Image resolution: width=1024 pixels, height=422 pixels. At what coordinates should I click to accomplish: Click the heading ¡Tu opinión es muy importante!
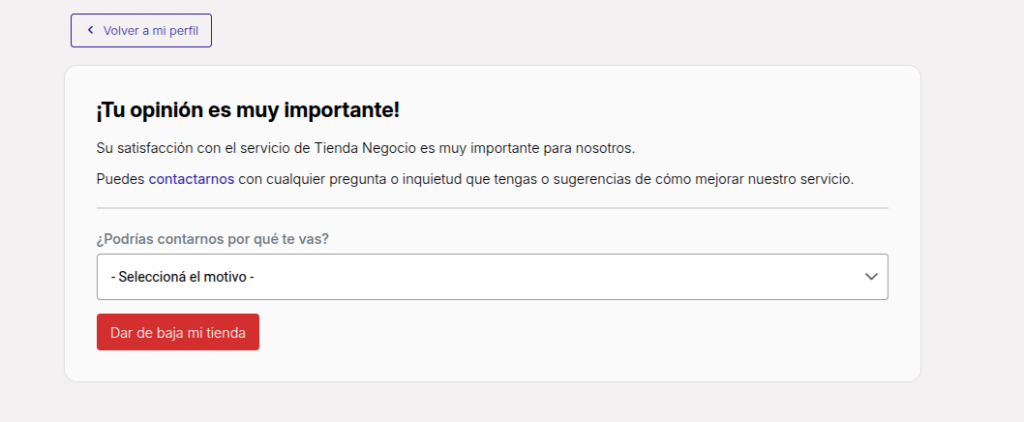click(248, 110)
